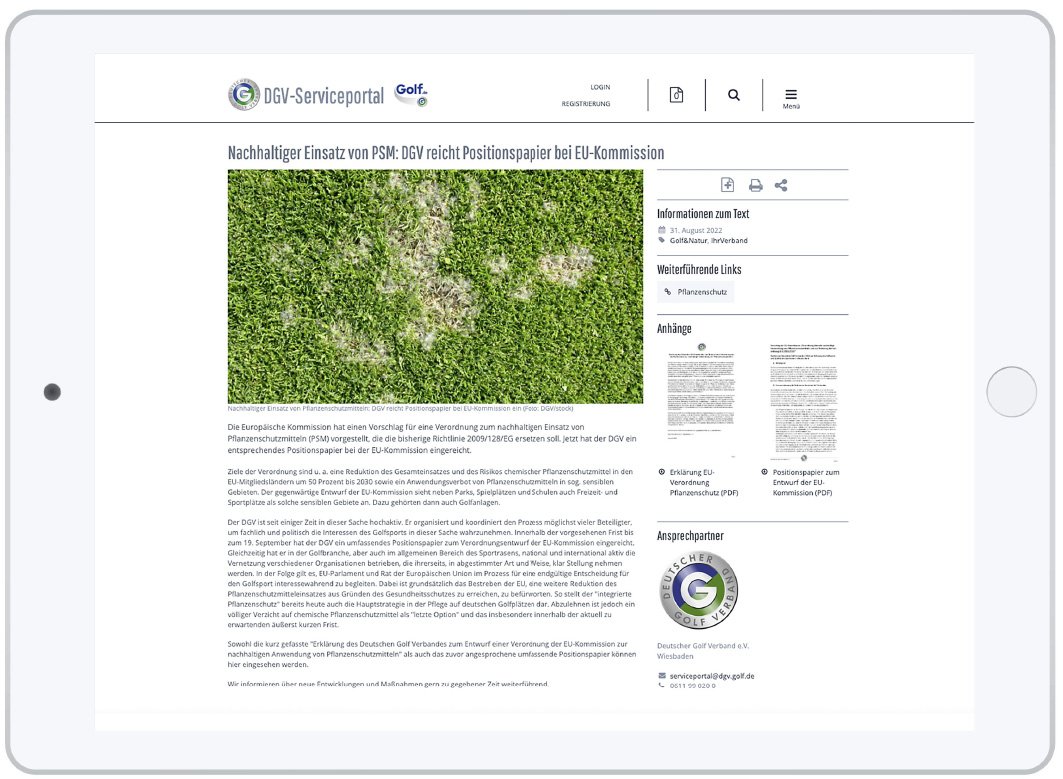Select the IhrVerband tag
The width and height of the screenshot is (1063, 779).
click(729, 241)
